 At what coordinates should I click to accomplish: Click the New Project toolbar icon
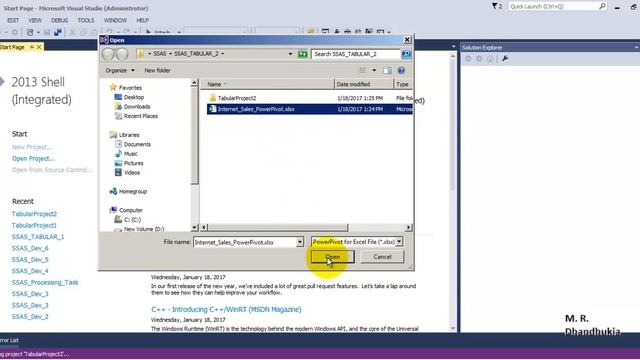click(x=30, y=32)
